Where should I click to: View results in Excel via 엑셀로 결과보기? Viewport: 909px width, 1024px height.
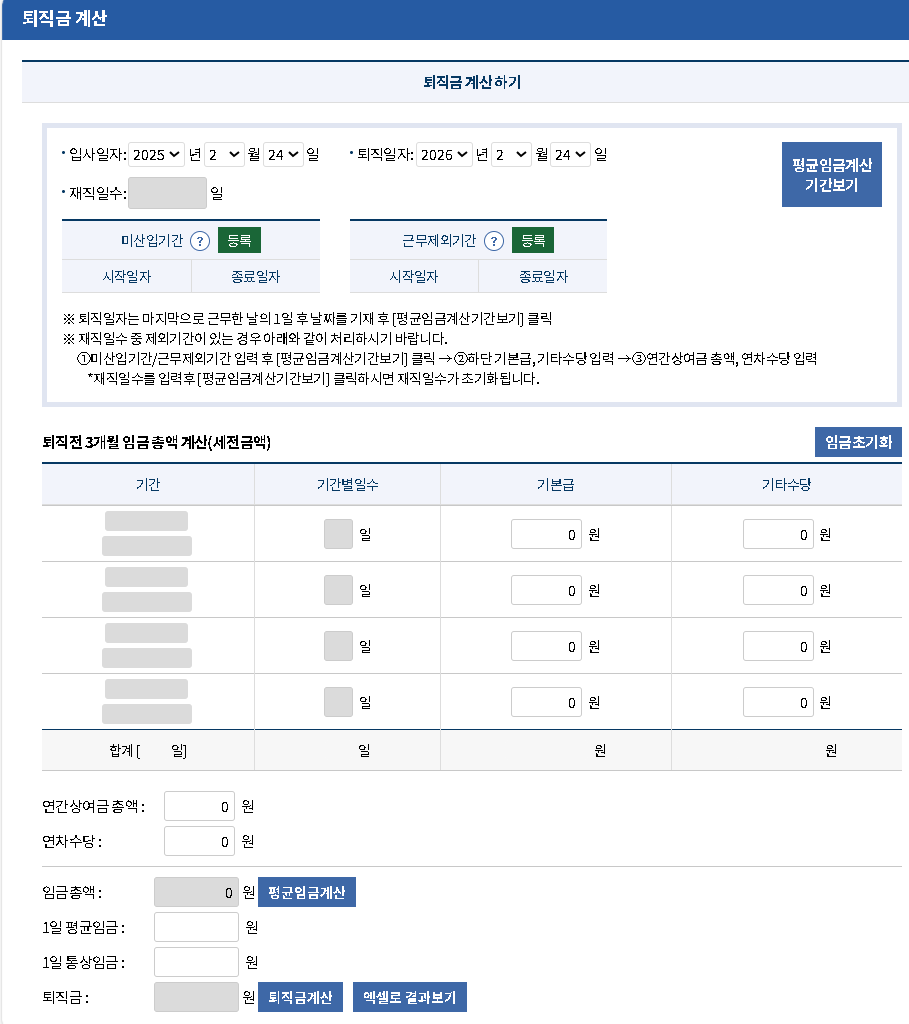[x=409, y=996]
